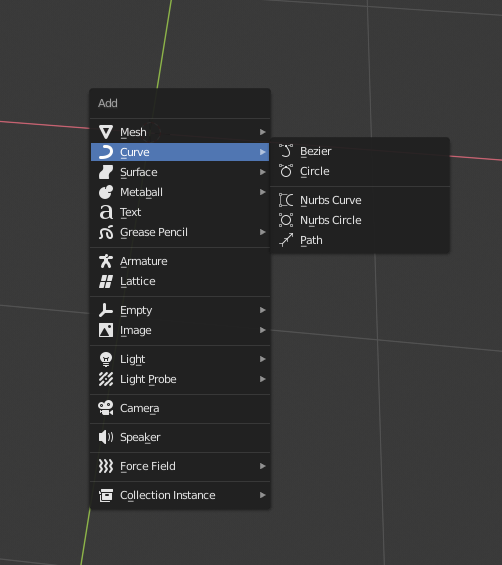The height and width of the screenshot is (565, 502).
Task: Click the Metaball icon
Action: point(106,192)
